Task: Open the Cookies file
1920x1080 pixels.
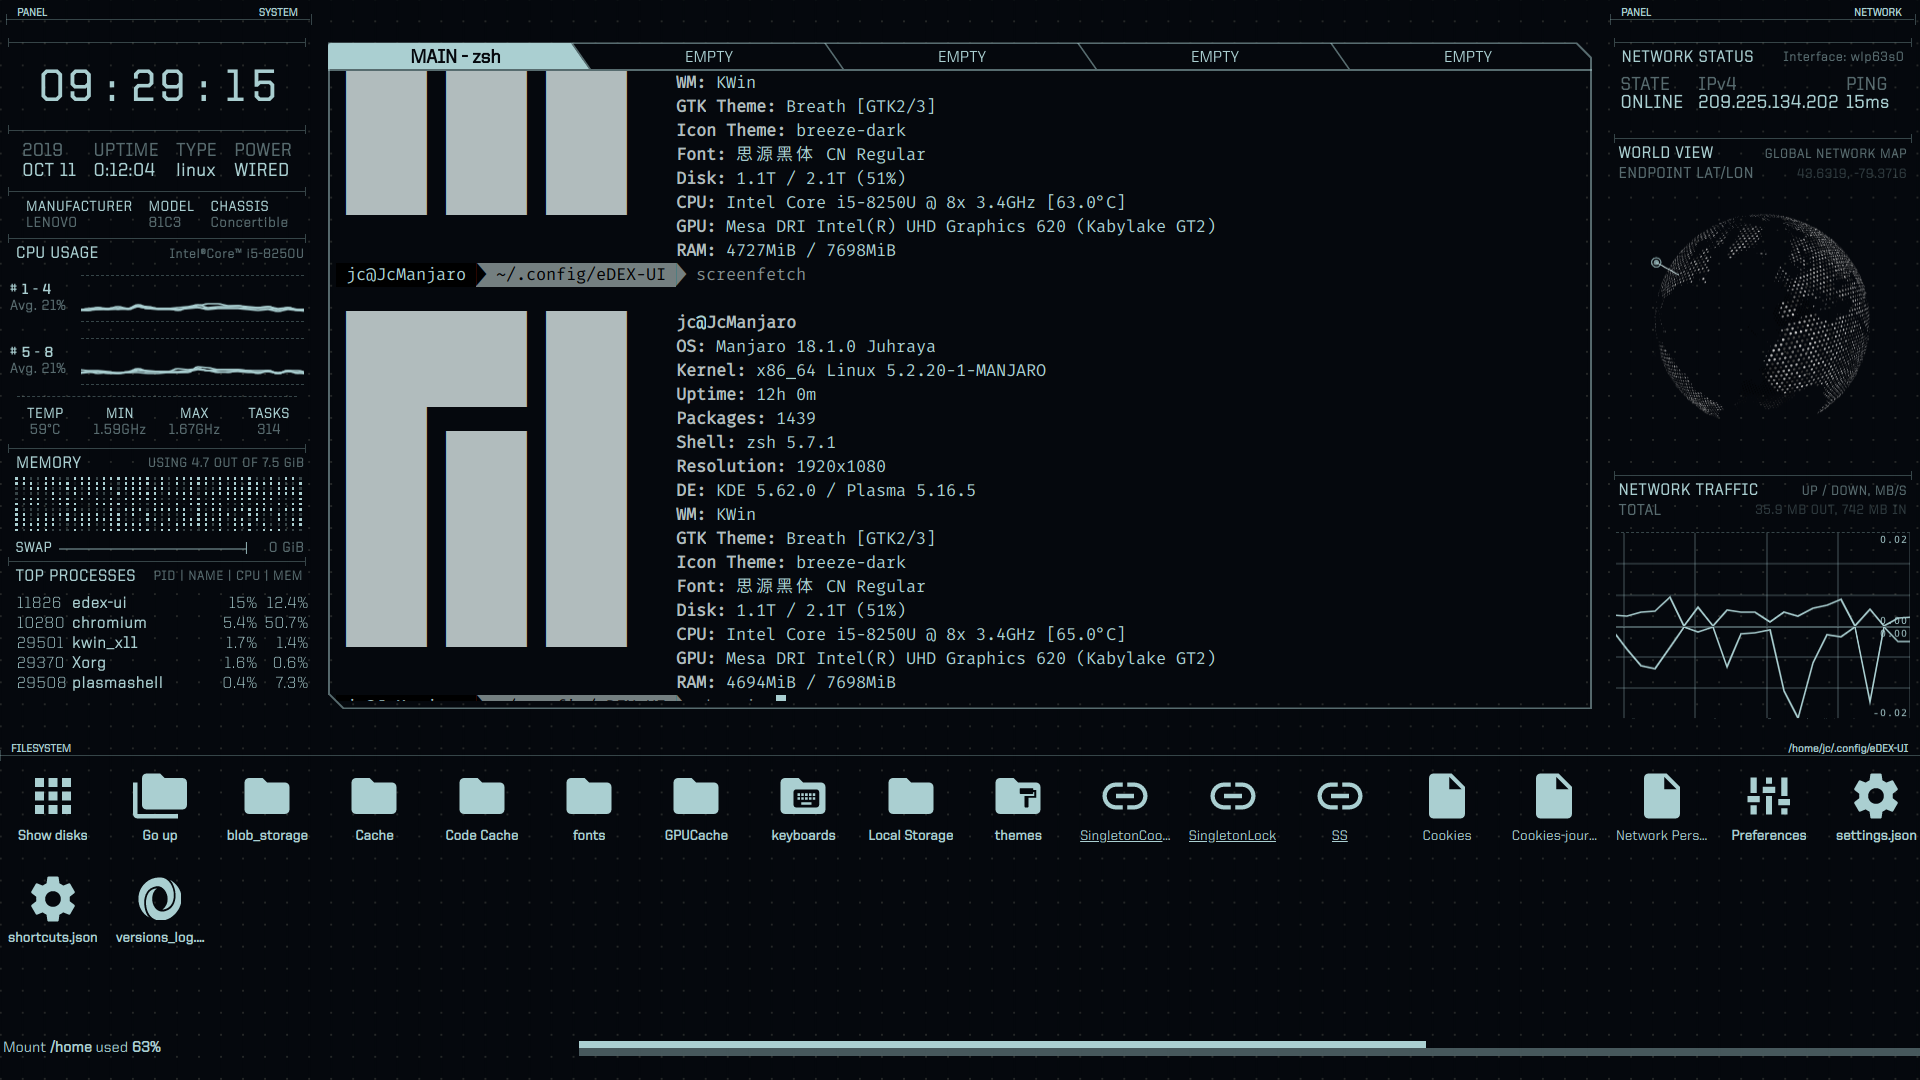Action: pyautogui.click(x=1447, y=796)
